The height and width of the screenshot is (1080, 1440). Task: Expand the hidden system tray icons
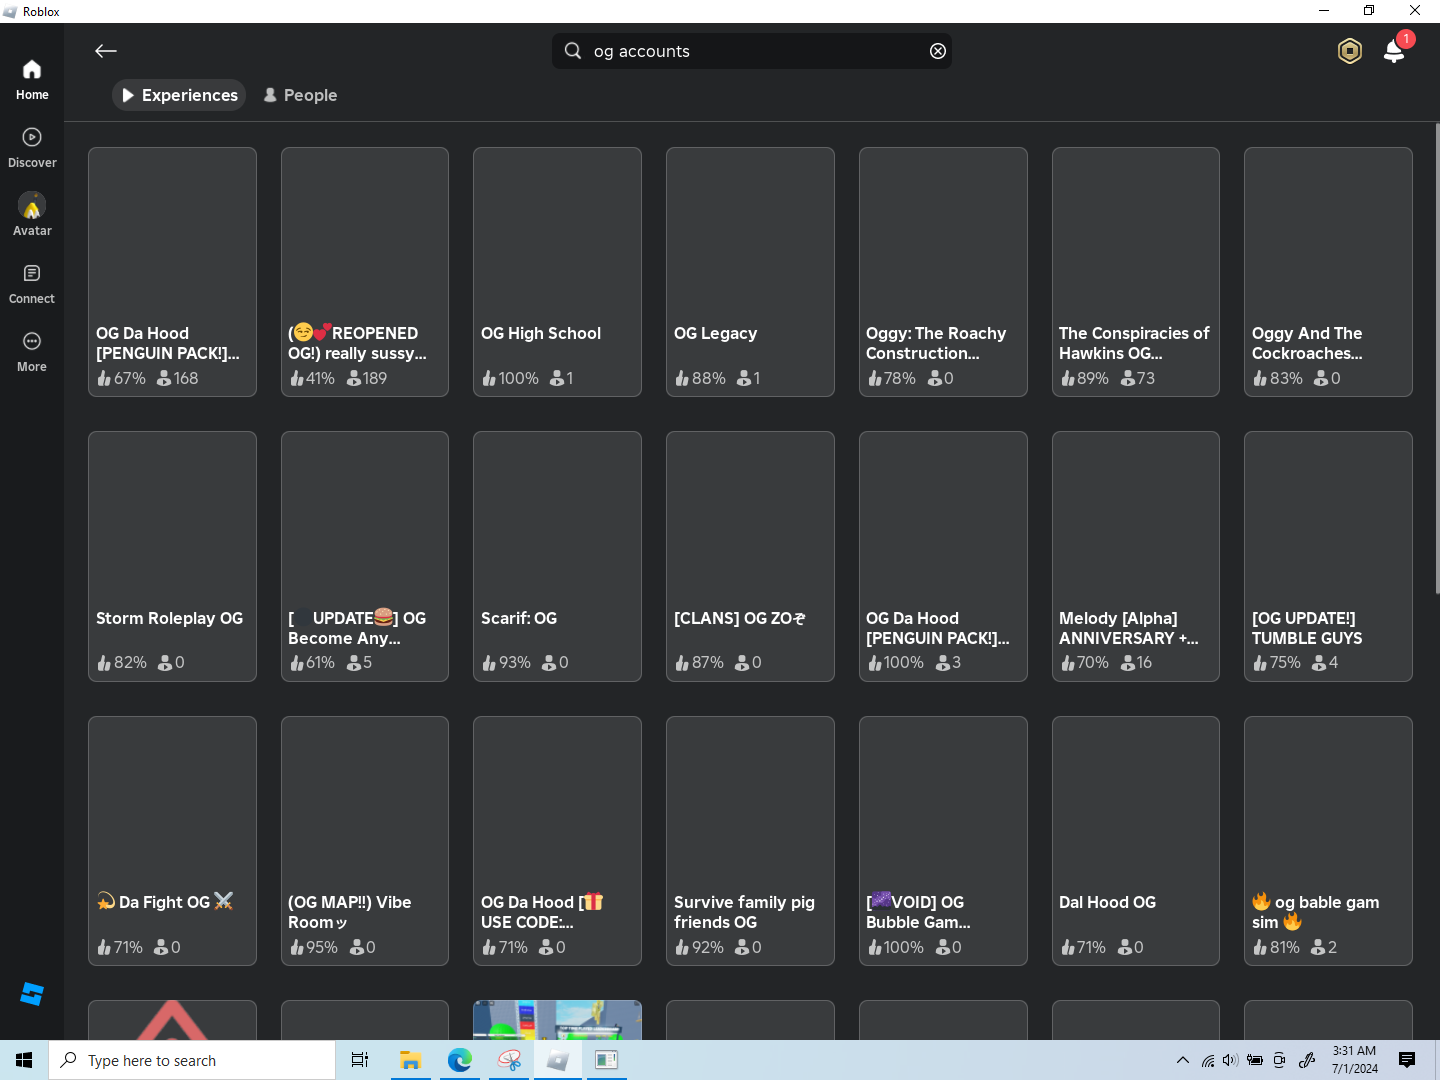click(1183, 1060)
